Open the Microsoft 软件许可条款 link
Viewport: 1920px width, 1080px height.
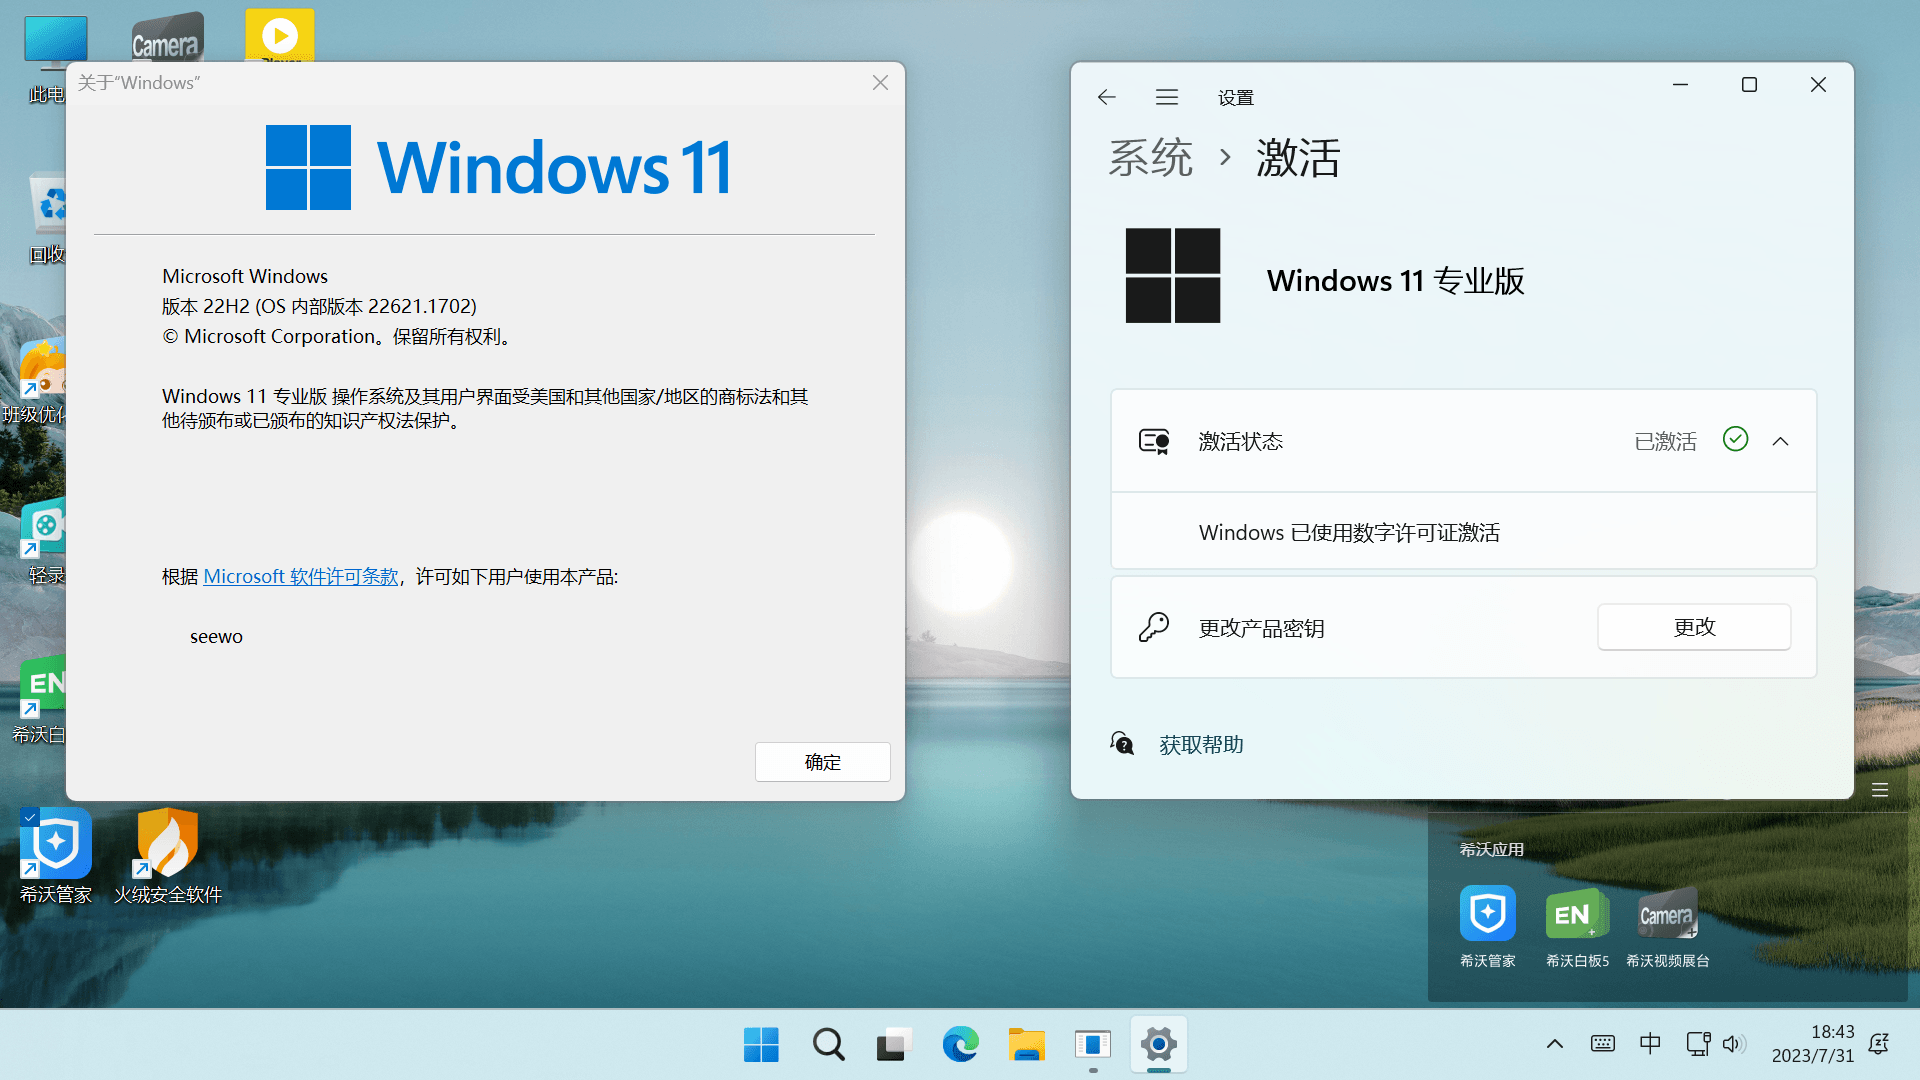point(301,577)
